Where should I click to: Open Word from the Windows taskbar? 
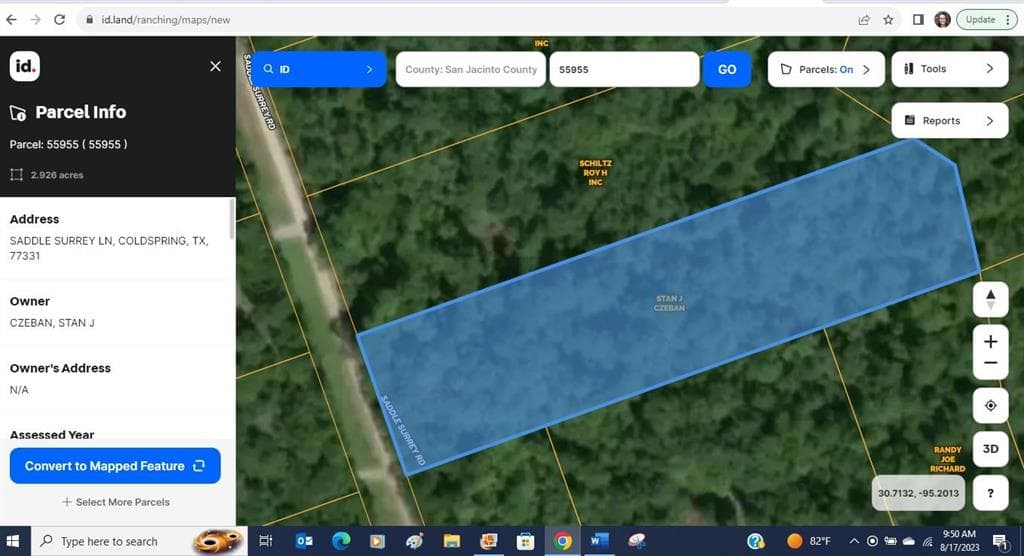[x=599, y=541]
